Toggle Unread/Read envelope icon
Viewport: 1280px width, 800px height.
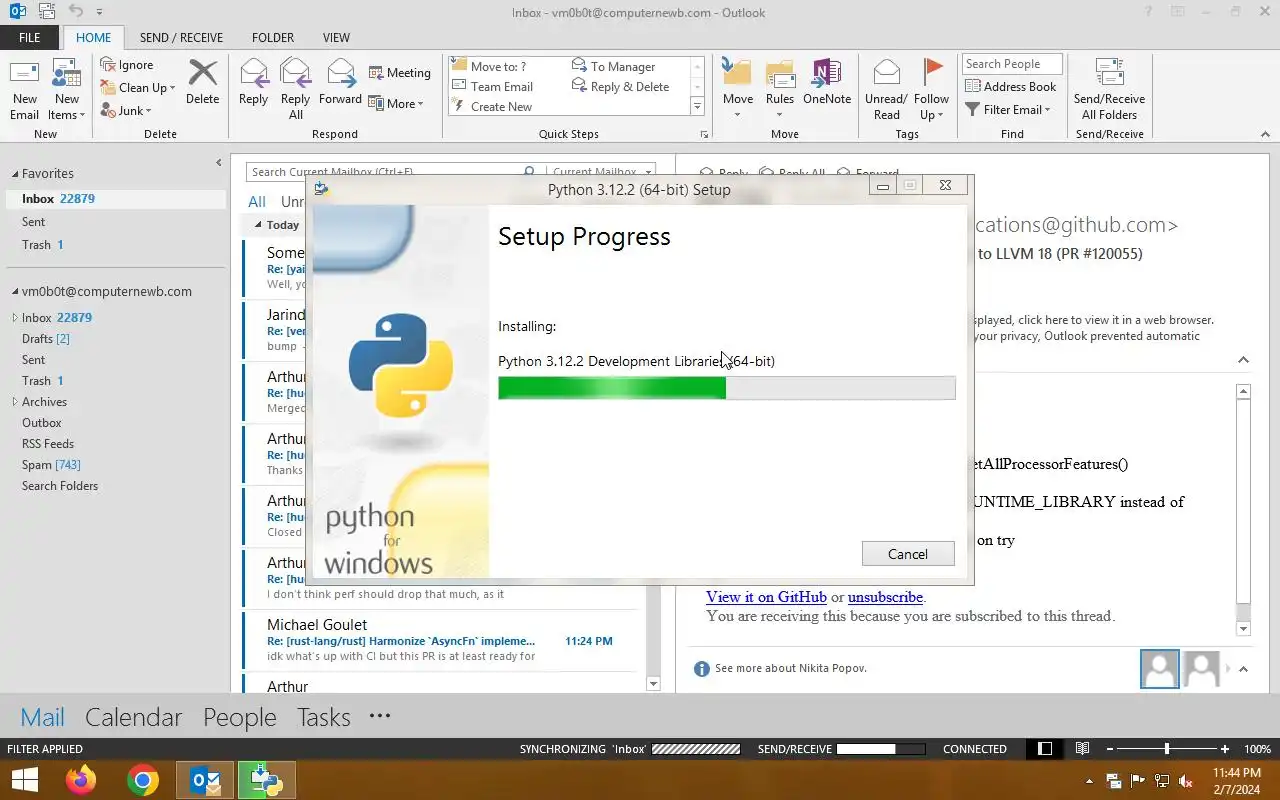coord(887,73)
